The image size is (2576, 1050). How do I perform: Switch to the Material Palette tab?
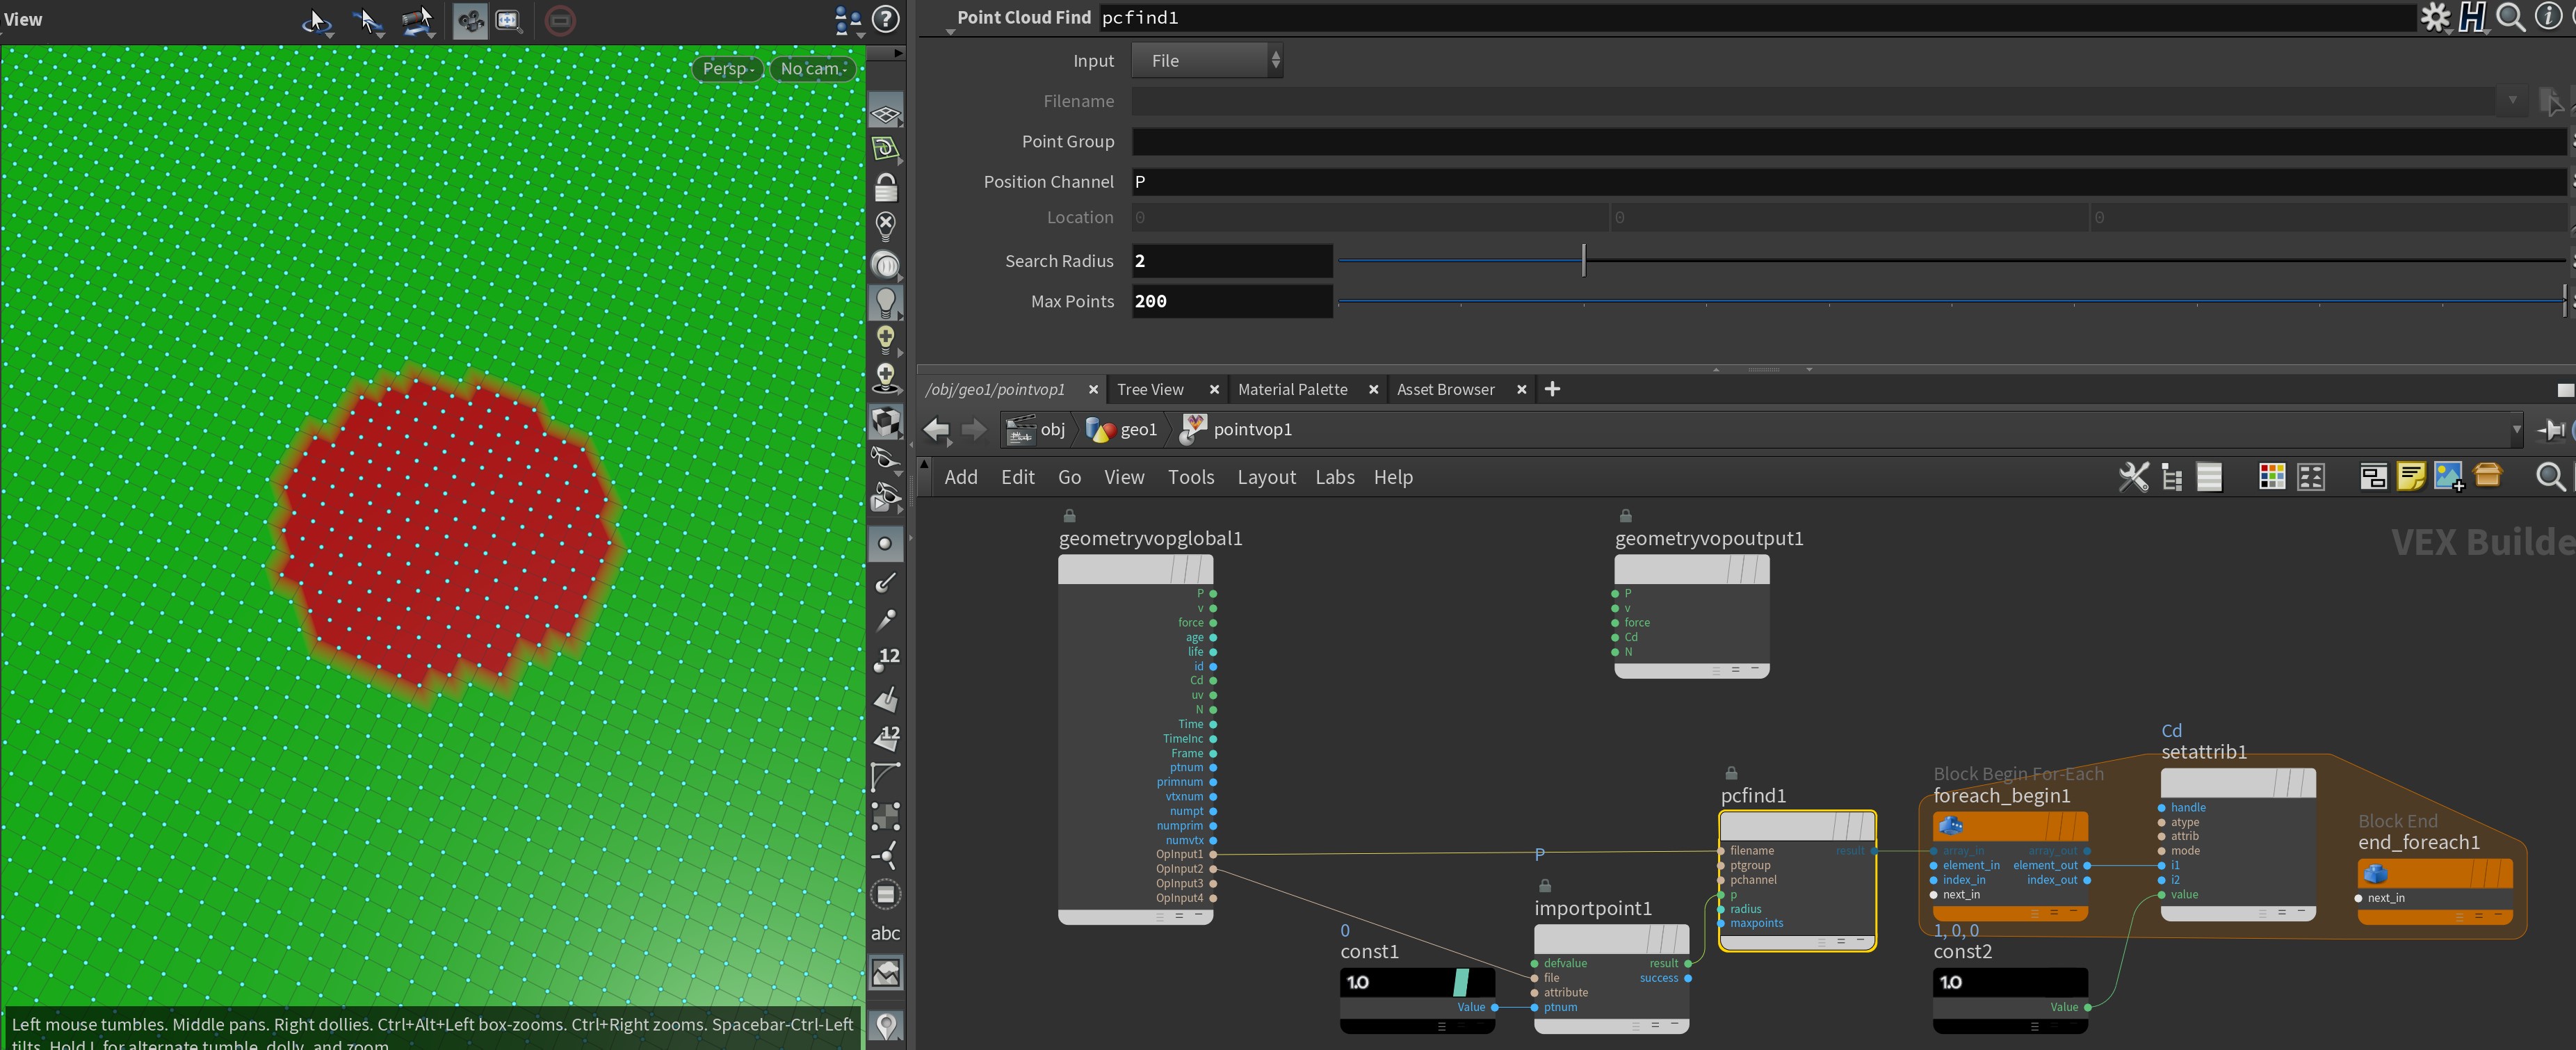tap(1292, 389)
